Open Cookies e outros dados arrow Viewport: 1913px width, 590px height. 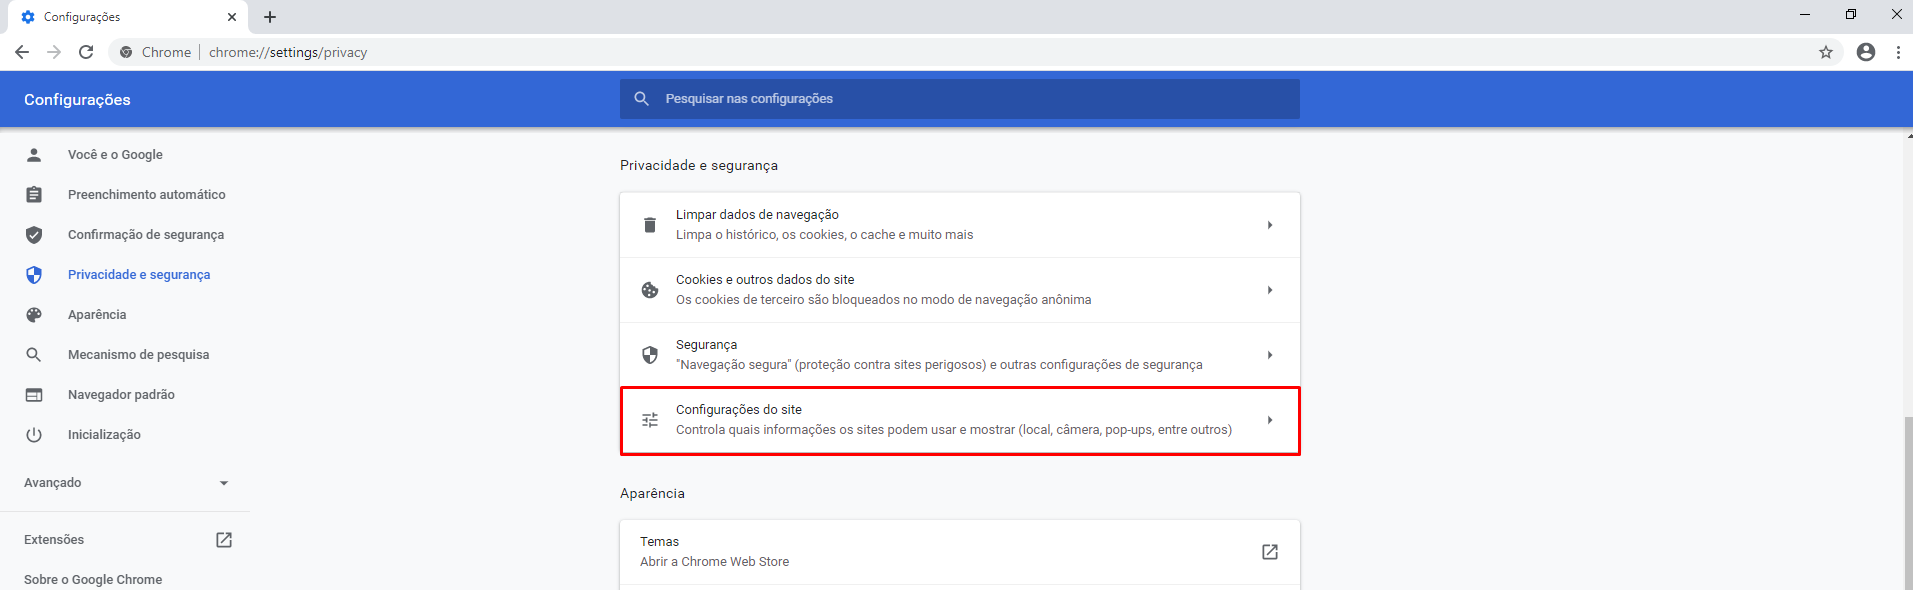(1270, 290)
